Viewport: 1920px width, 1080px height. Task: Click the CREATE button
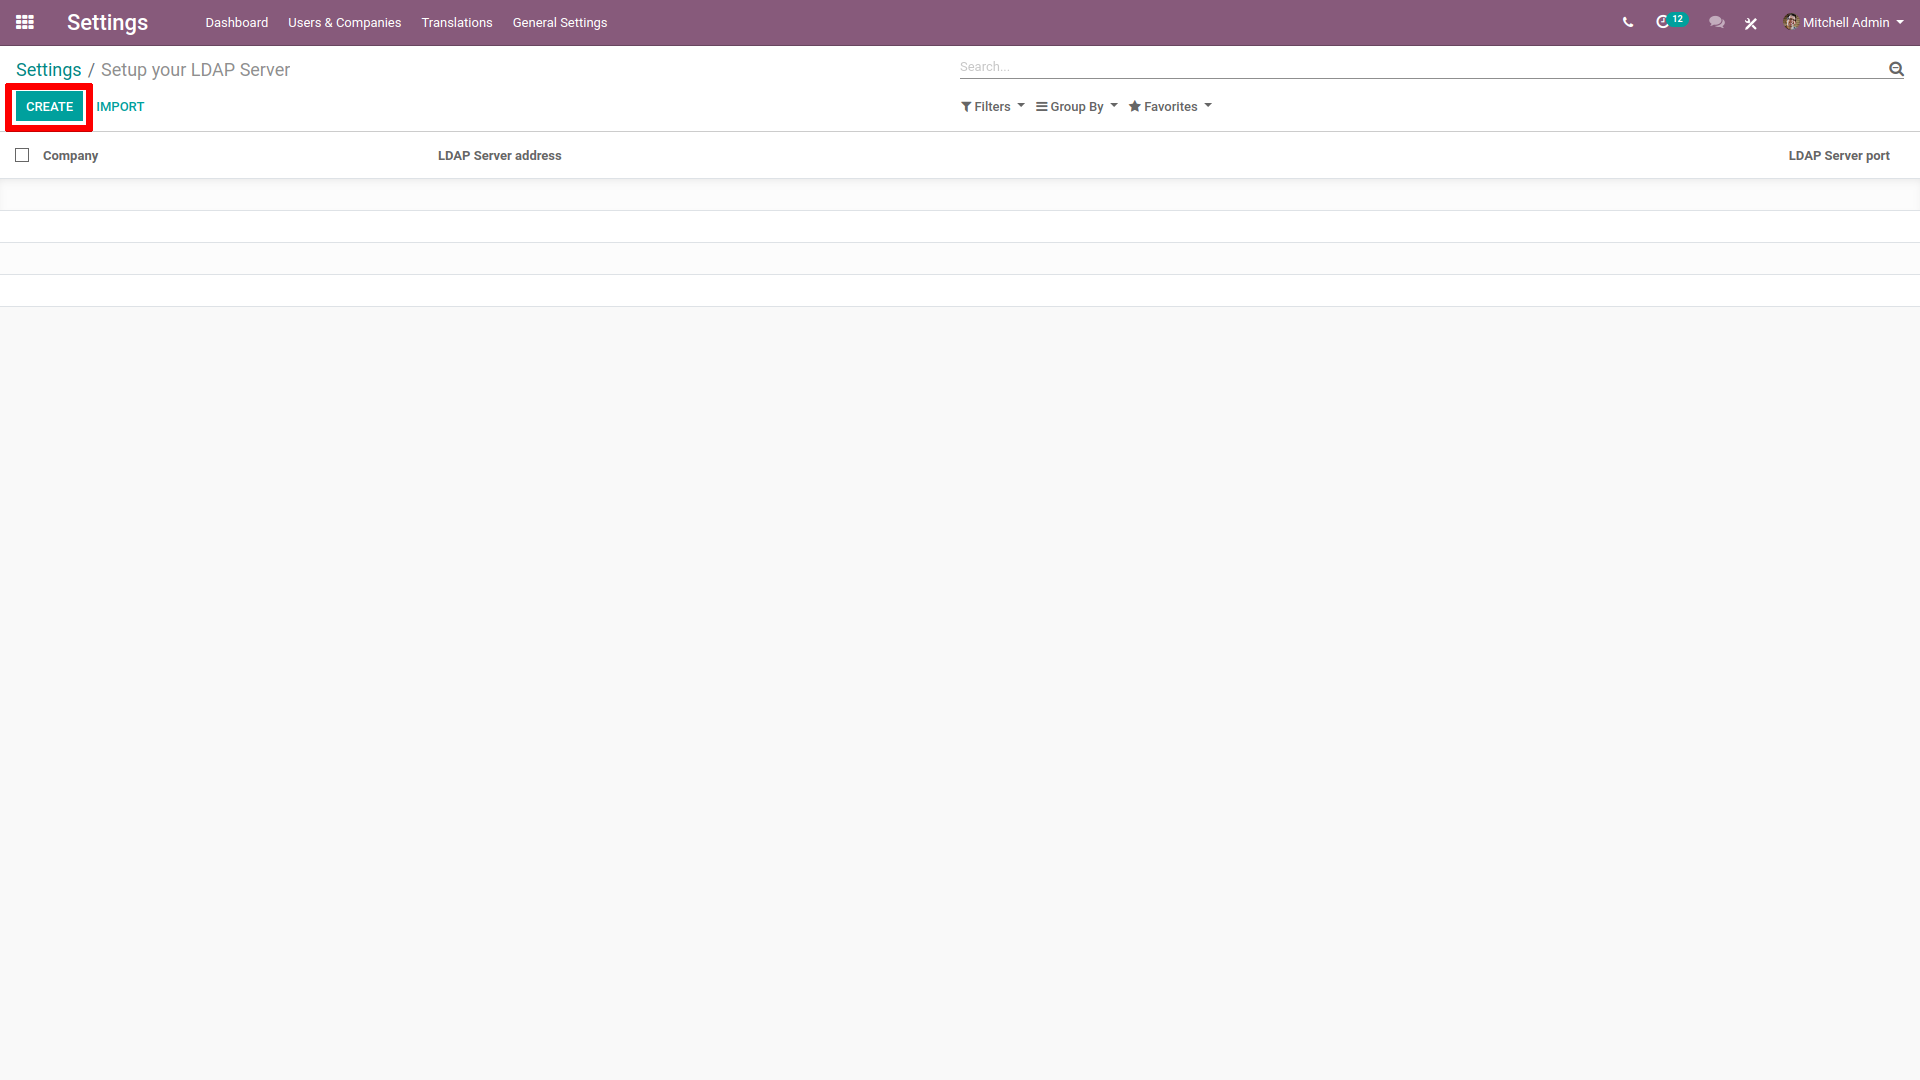[47, 107]
